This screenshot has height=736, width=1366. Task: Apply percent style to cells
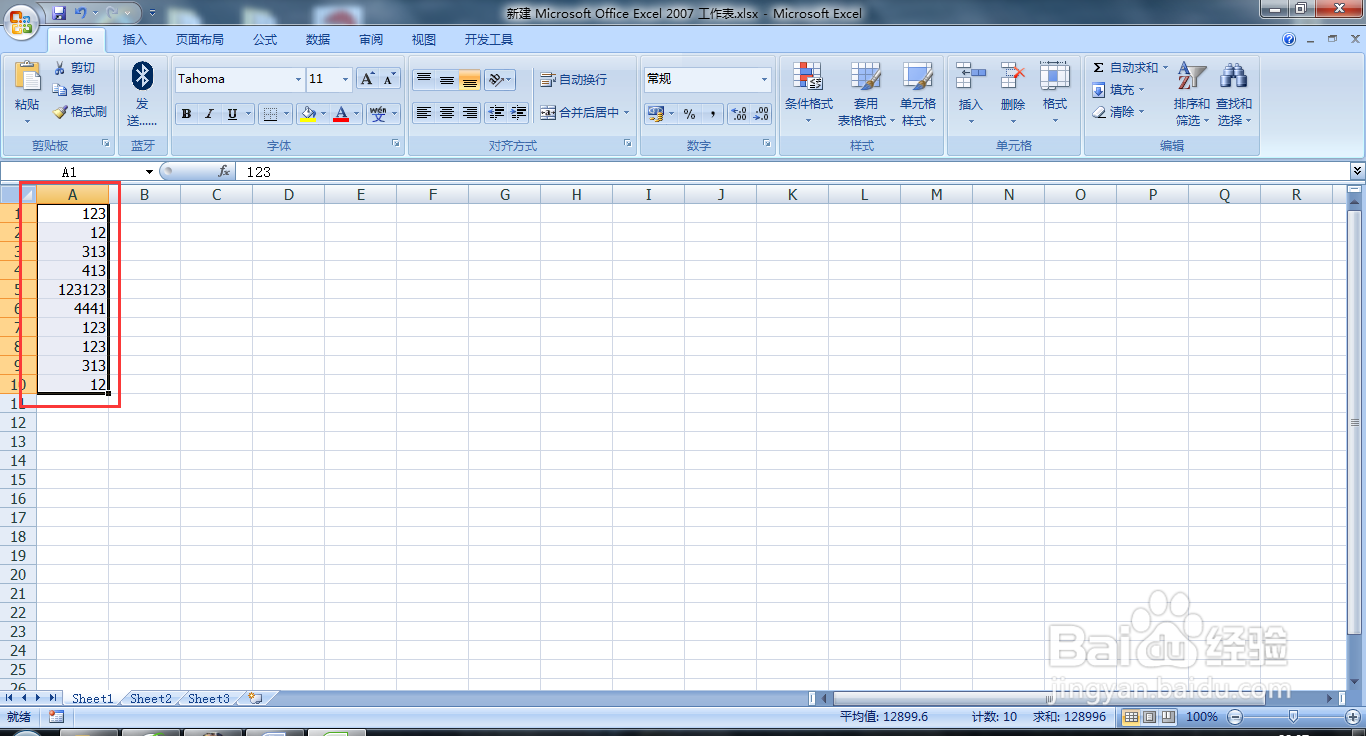[x=689, y=114]
